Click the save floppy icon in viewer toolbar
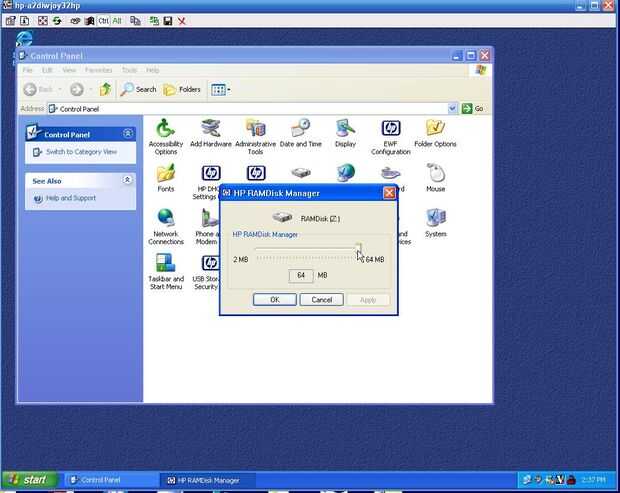 168,21
